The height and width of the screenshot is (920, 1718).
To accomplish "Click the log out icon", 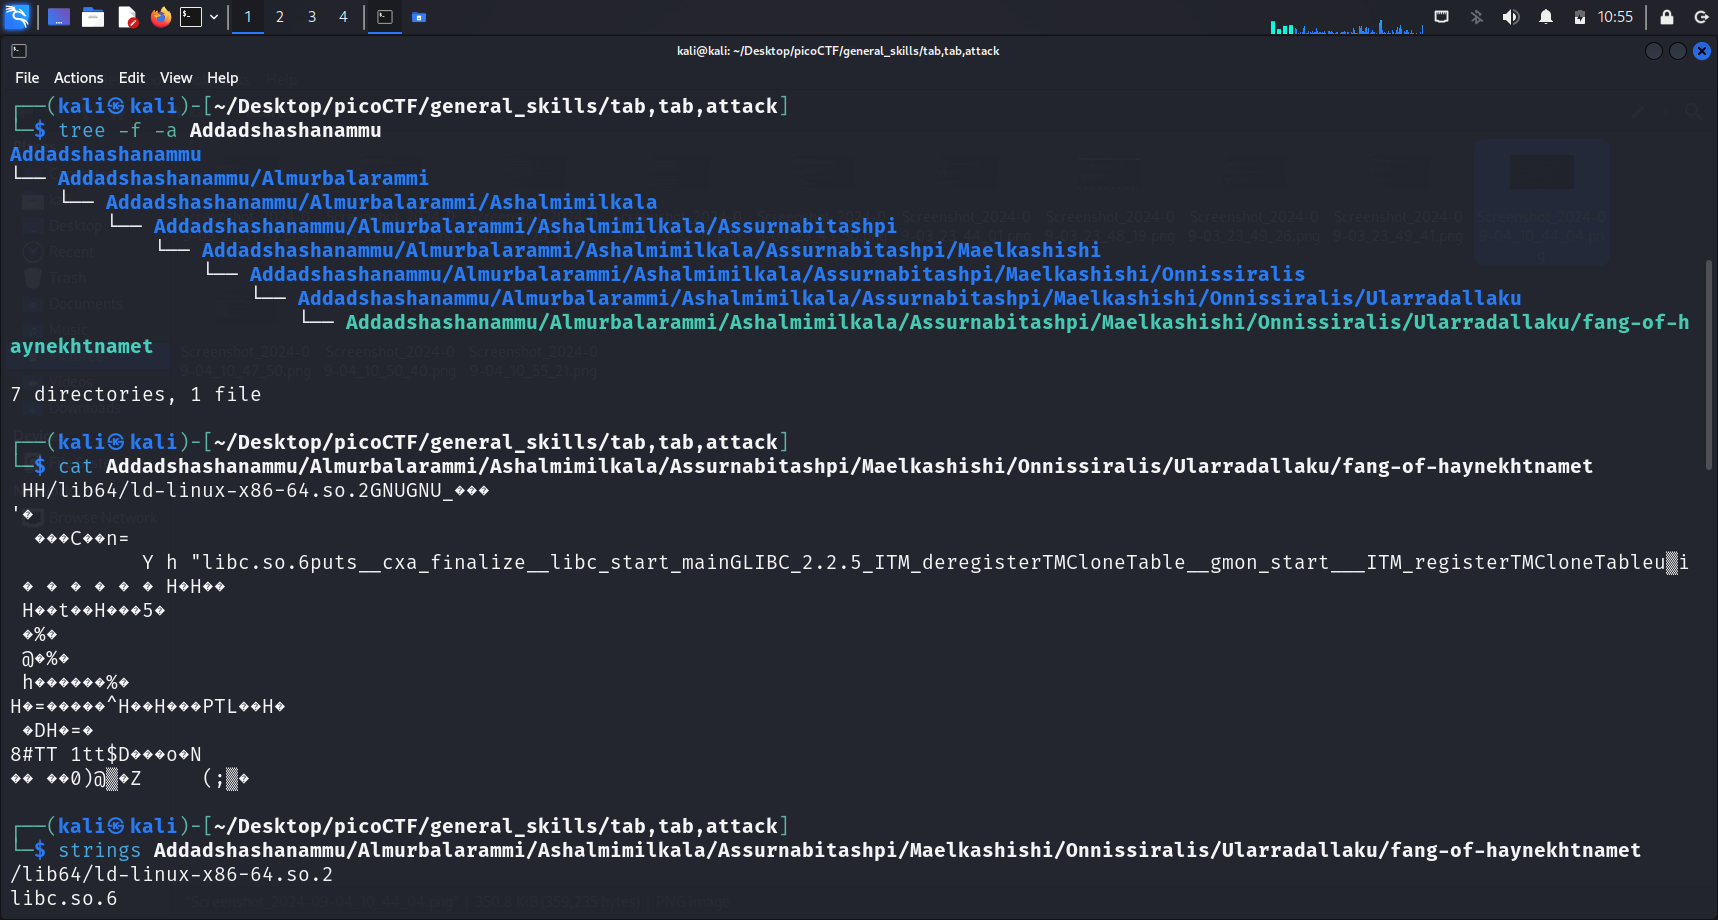I will tap(1700, 17).
